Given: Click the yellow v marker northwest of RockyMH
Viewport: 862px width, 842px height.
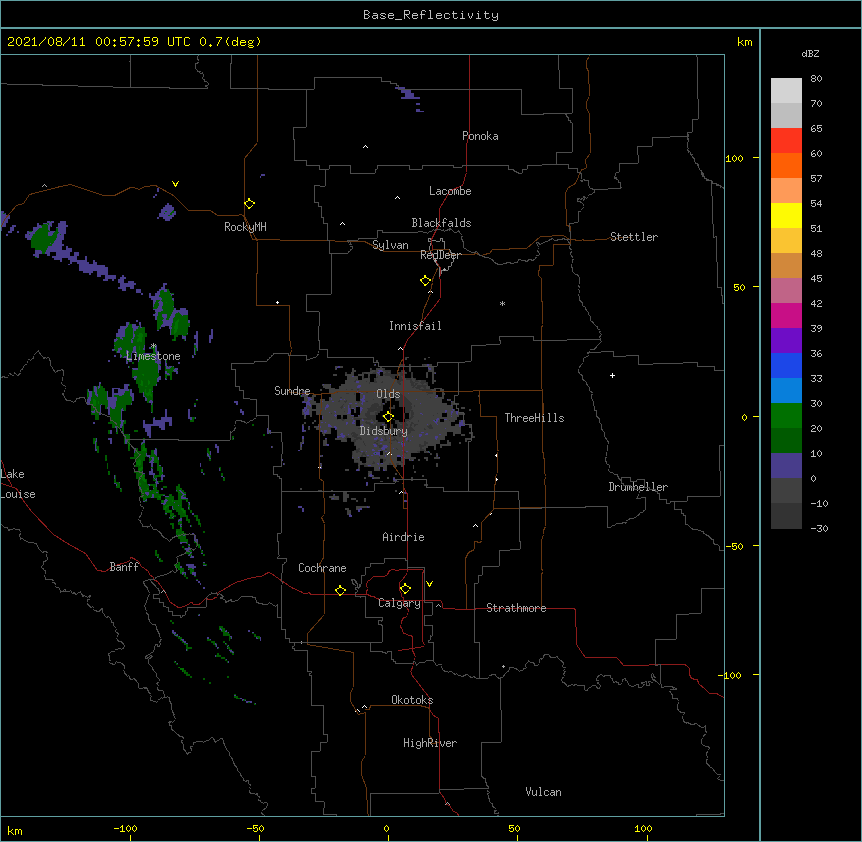Looking at the screenshot, I should (175, 184).
